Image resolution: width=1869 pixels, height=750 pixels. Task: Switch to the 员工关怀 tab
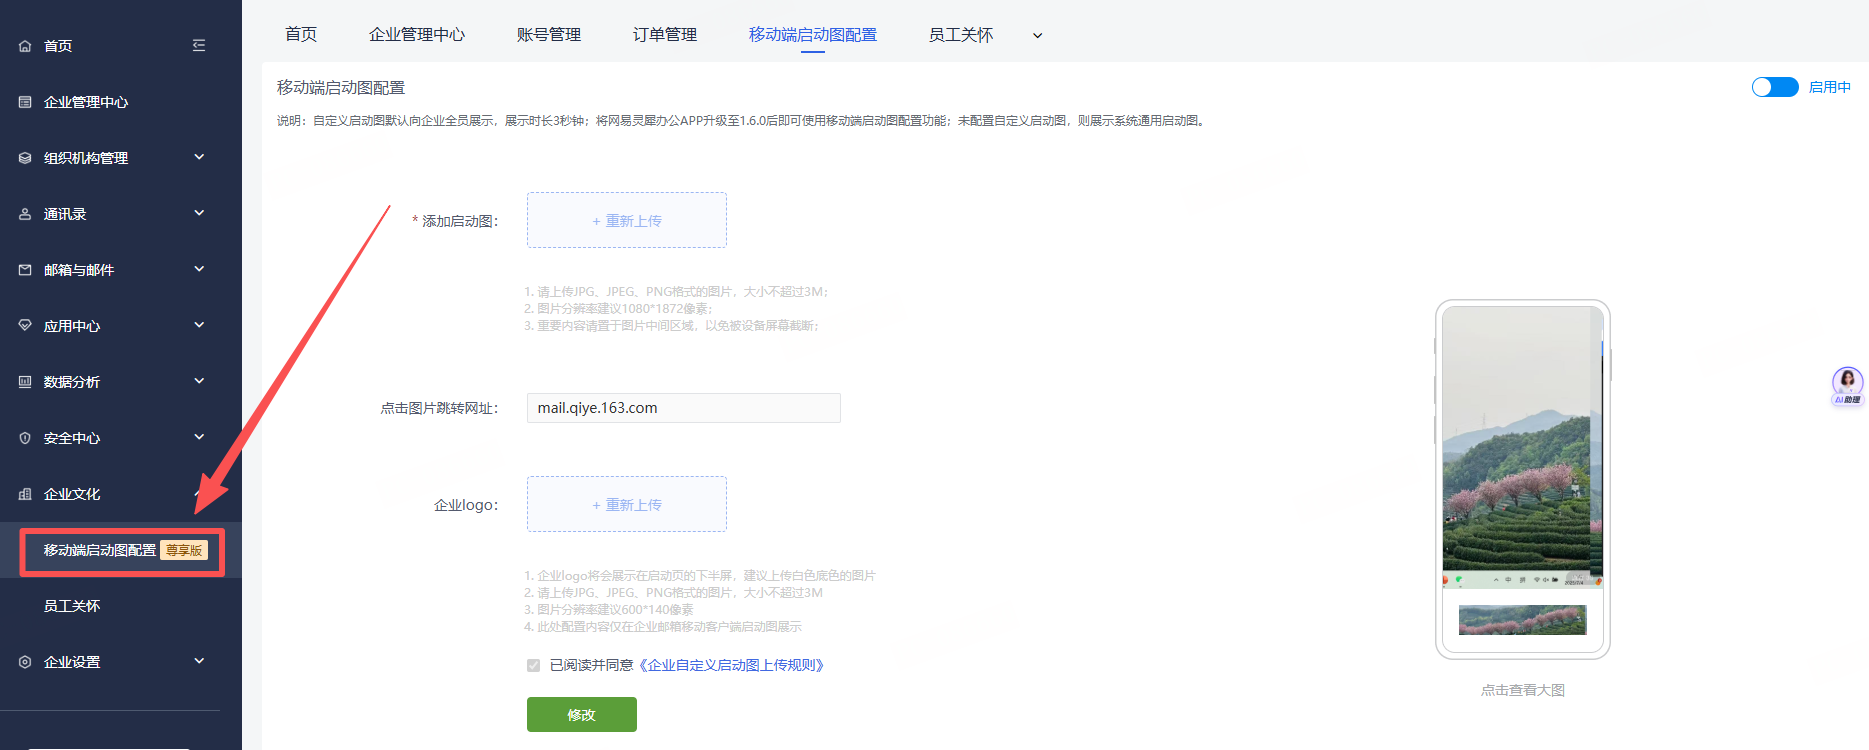(961, 35)
